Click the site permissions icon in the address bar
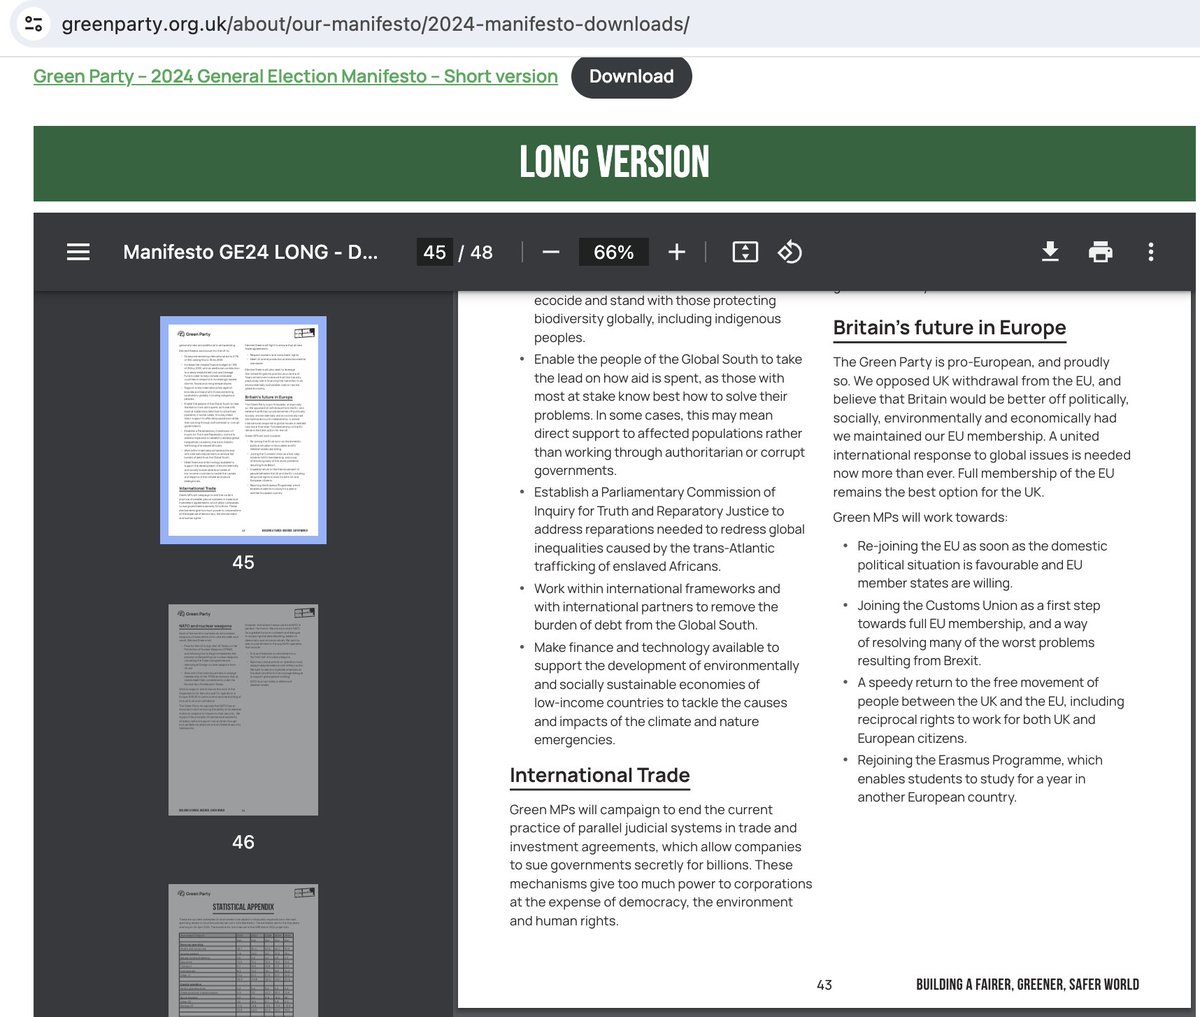This screenshot has height=1017, width=1200. pos(33,23)
